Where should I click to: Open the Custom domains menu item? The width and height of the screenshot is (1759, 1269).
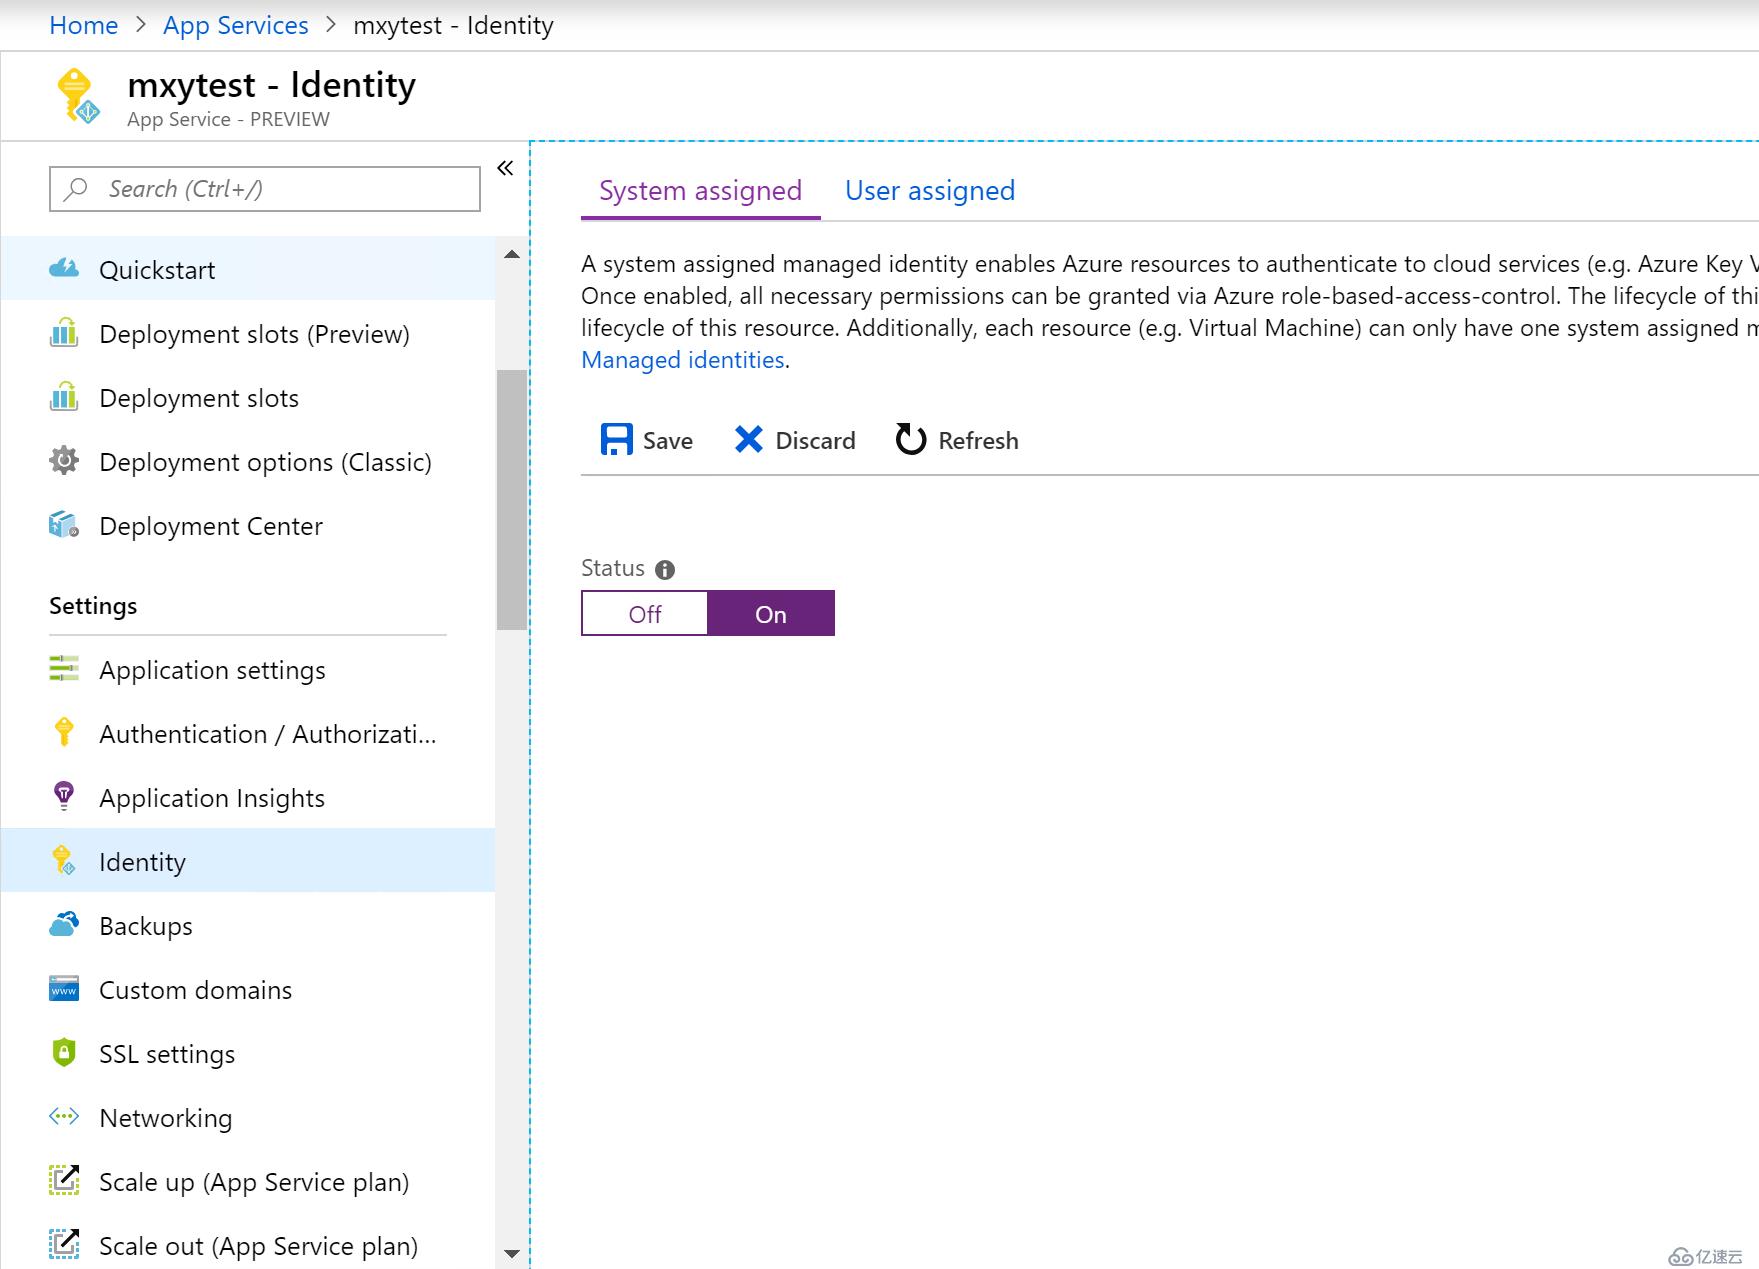tap(248, 989)
